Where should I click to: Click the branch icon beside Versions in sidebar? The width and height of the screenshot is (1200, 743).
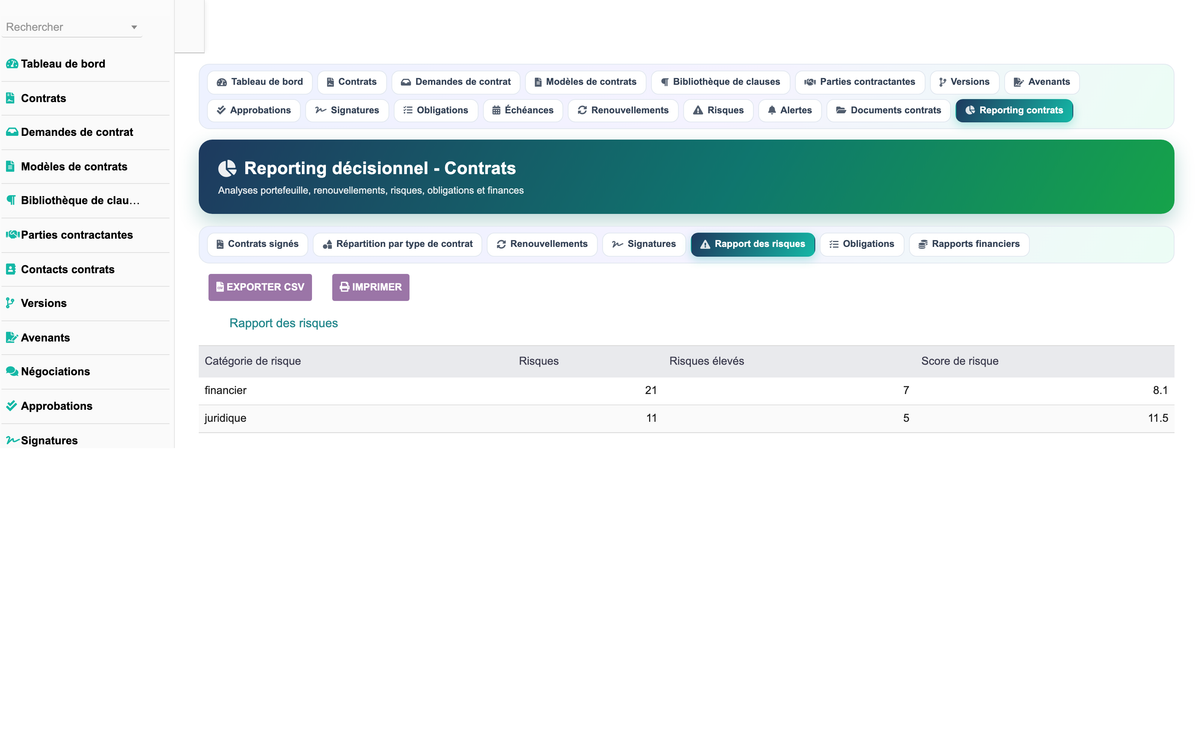click(10, 303)
